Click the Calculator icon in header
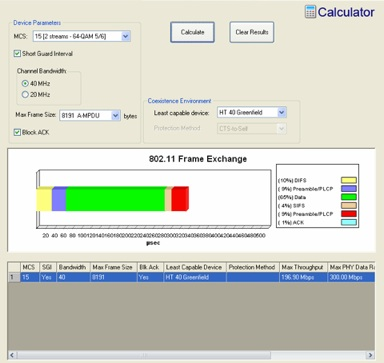This screenshot has width=384, height=363. [x=310, y=12]
